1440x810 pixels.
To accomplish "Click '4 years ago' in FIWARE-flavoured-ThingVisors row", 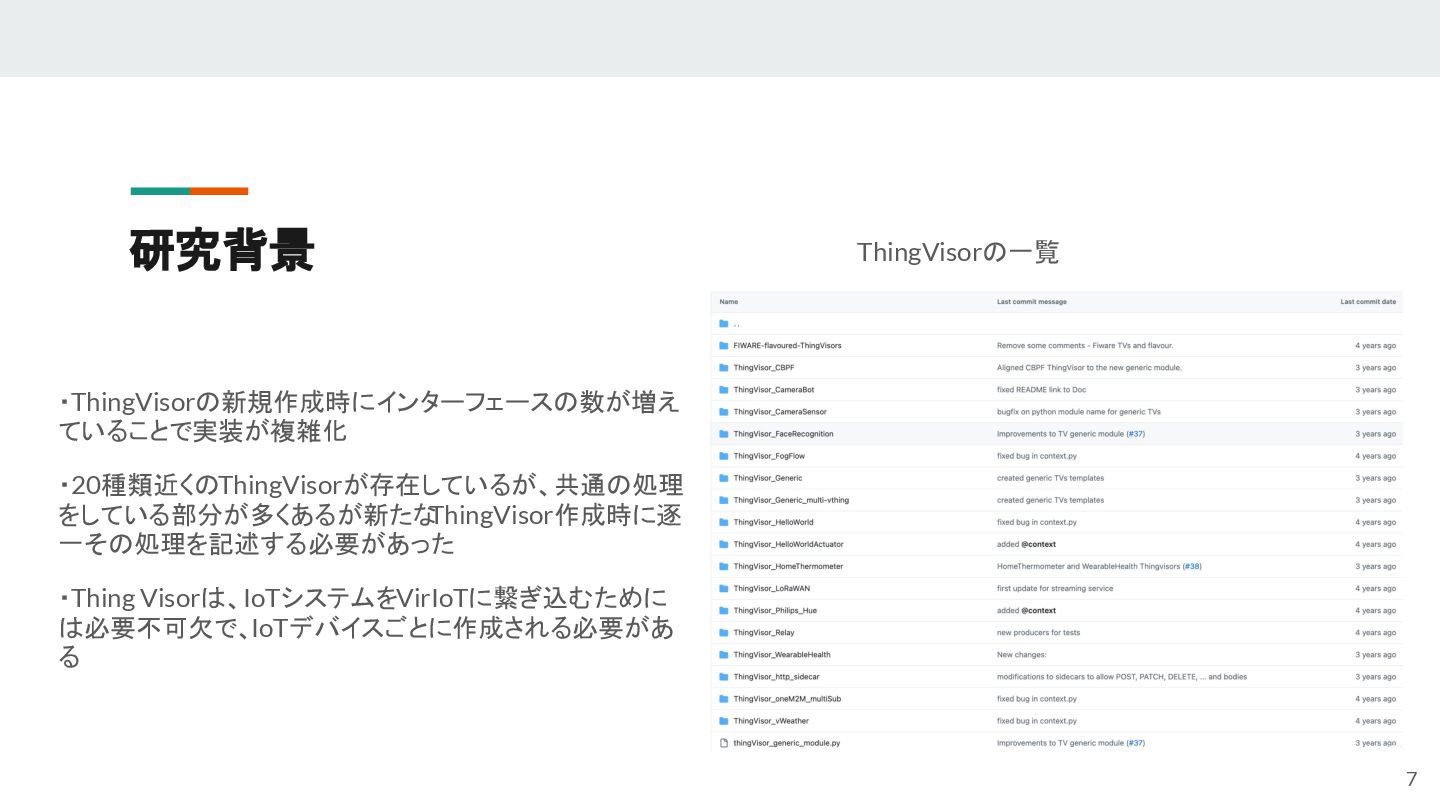I will (x=1375, y=345).
